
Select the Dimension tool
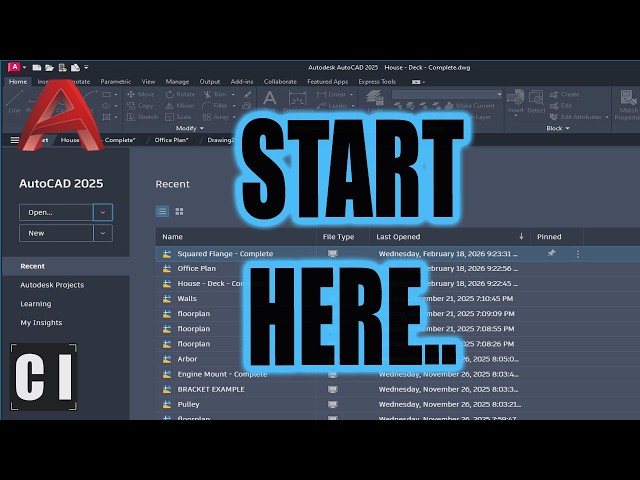298,101
